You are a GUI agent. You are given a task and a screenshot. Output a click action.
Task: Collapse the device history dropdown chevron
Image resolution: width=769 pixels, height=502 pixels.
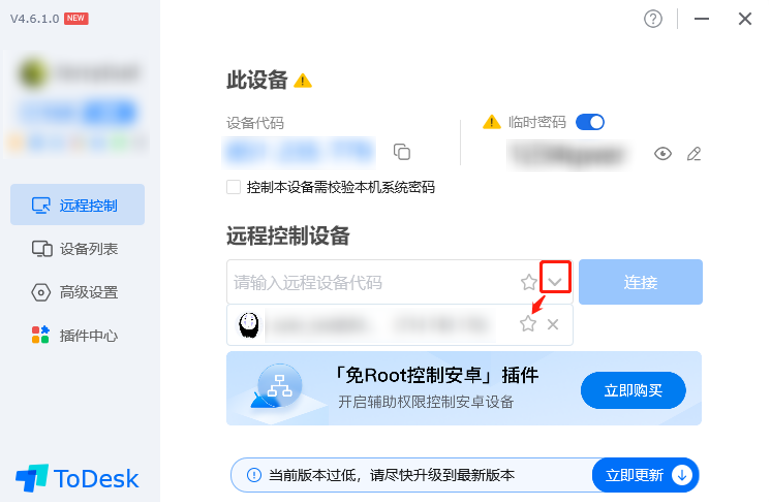pos(555,282)
